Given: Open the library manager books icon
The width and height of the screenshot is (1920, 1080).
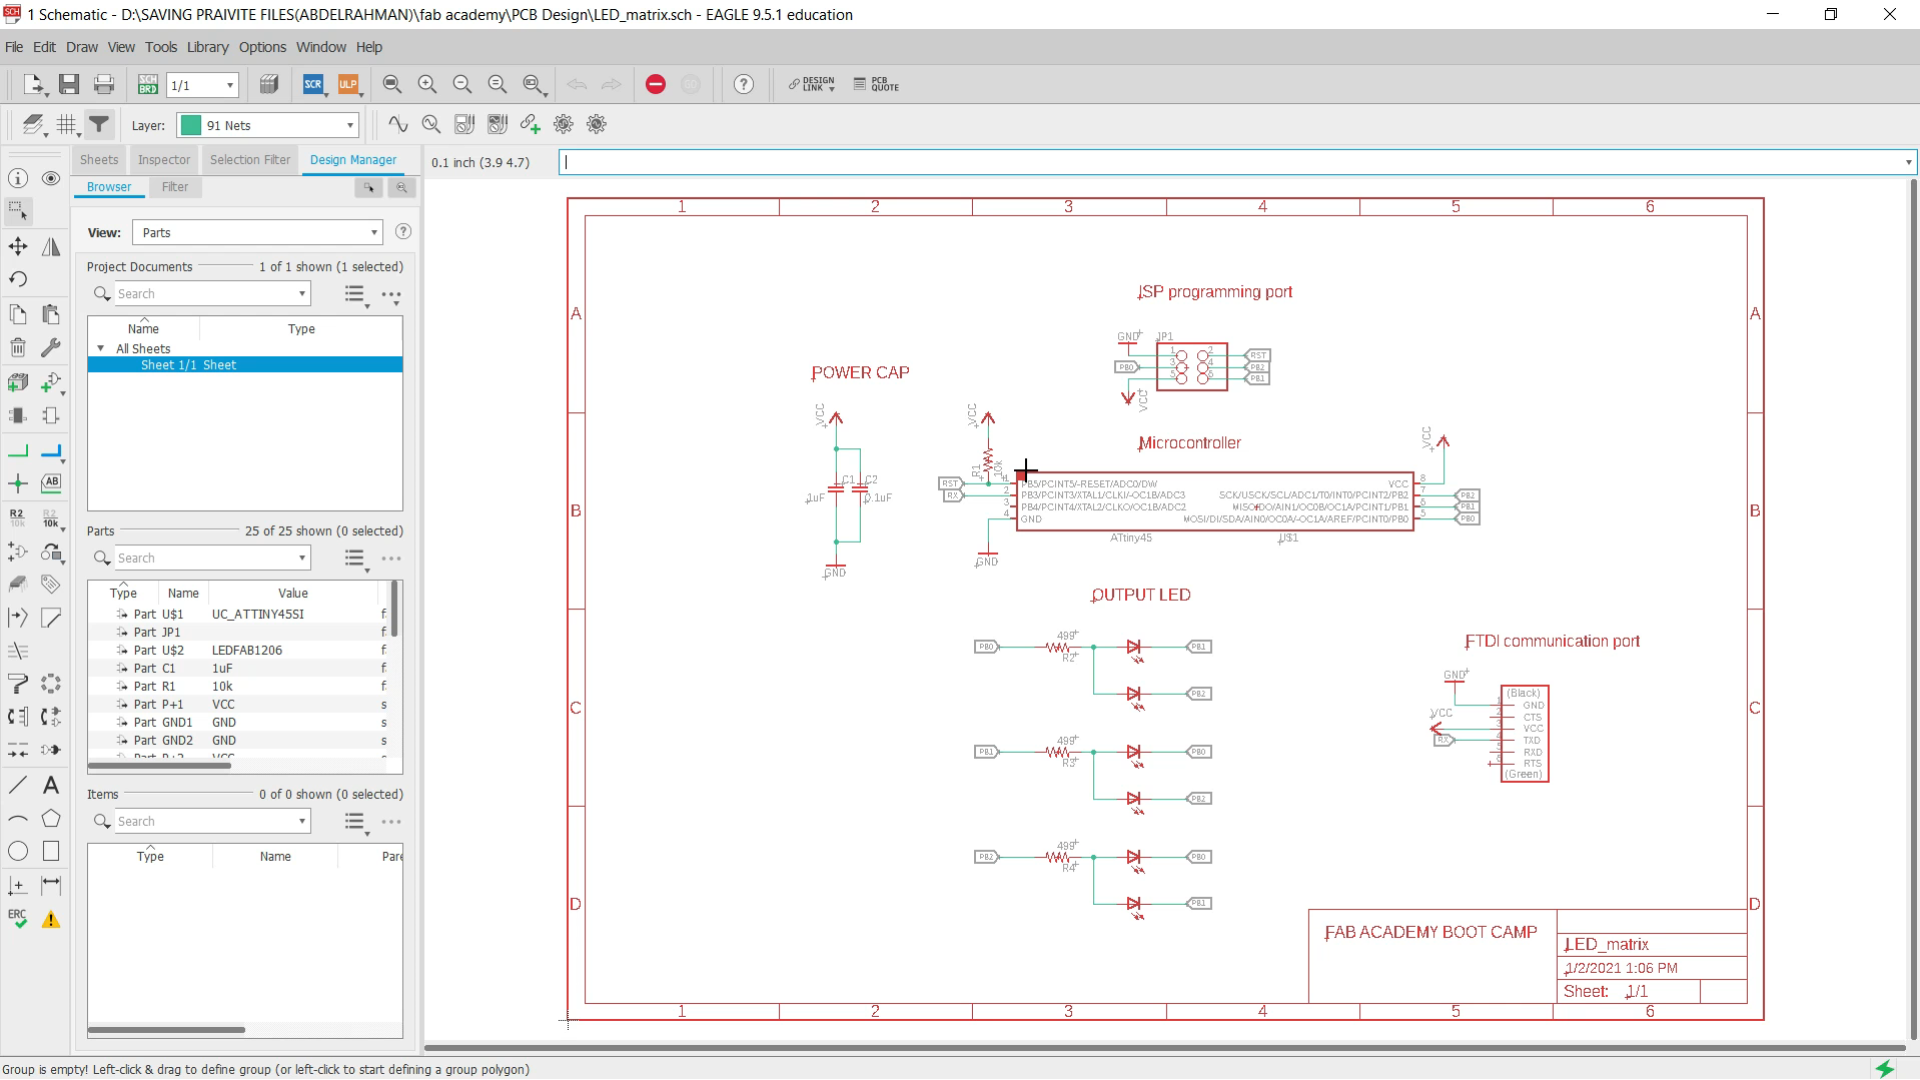Looking at the screenshot, I should click(x=268, y=85).
